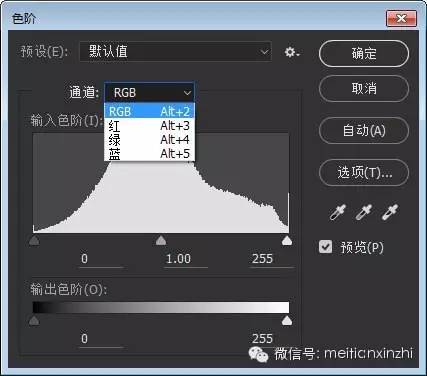
Task: Click the 预设(E): label
Action: 44,52
